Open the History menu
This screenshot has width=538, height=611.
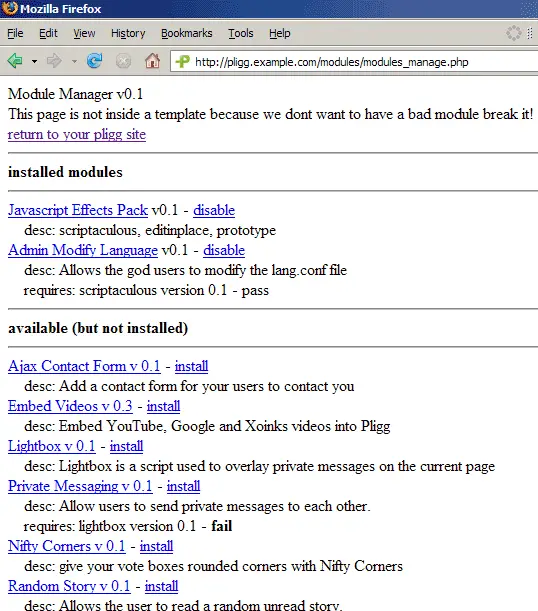pos(128,34)
